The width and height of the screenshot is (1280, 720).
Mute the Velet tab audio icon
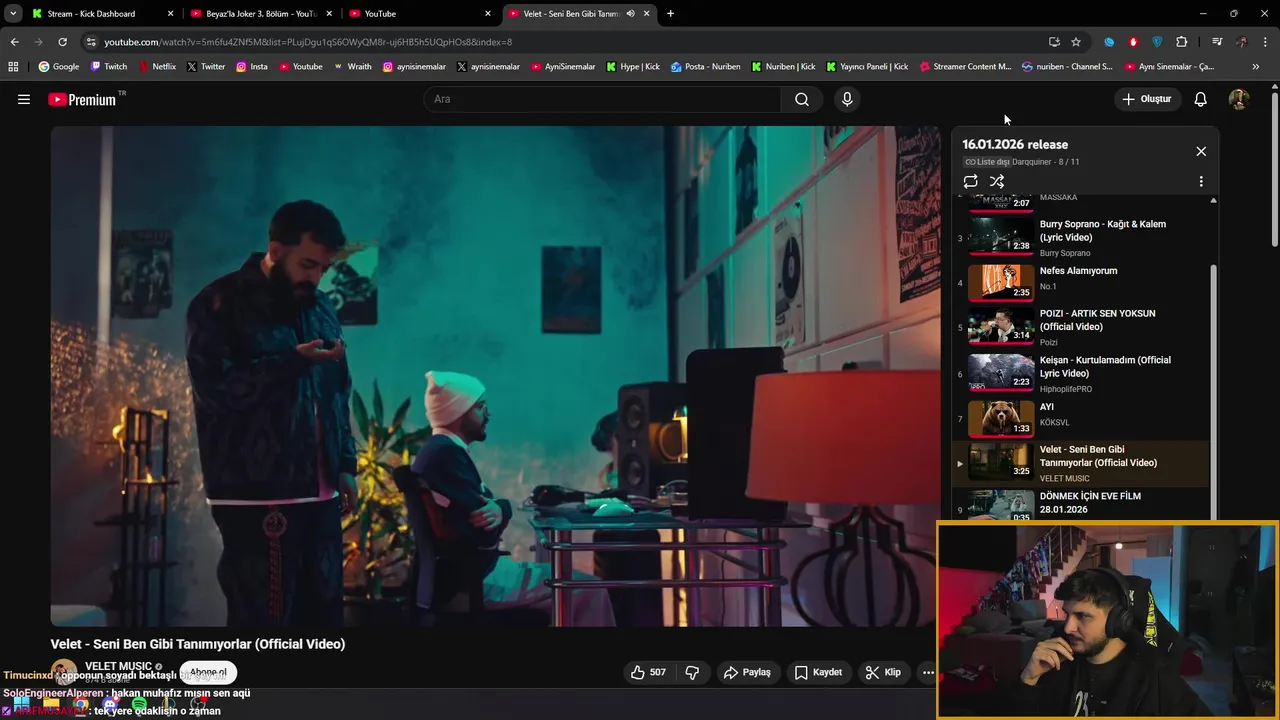point(630,14)
